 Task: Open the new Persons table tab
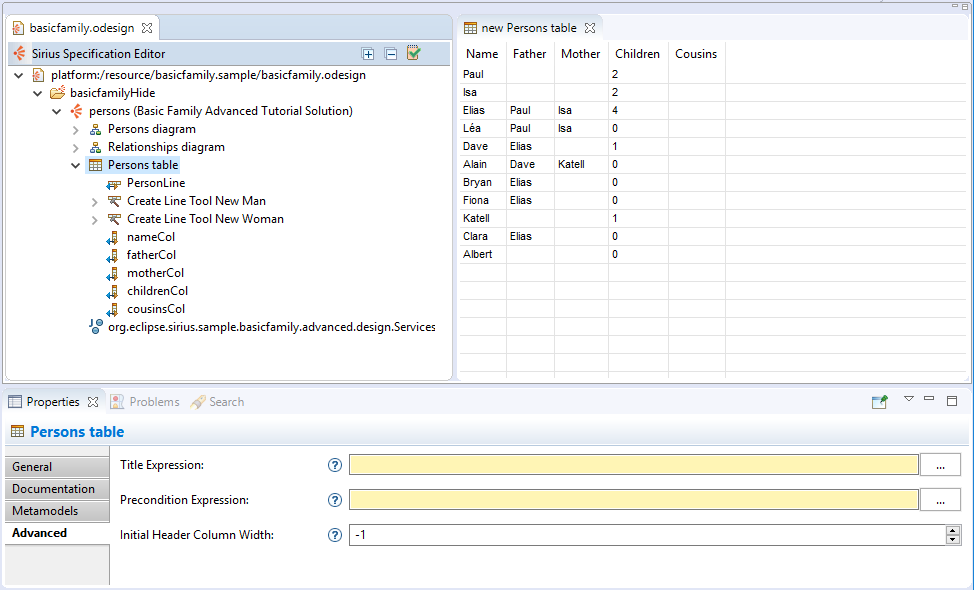click(x=528, y=28)
